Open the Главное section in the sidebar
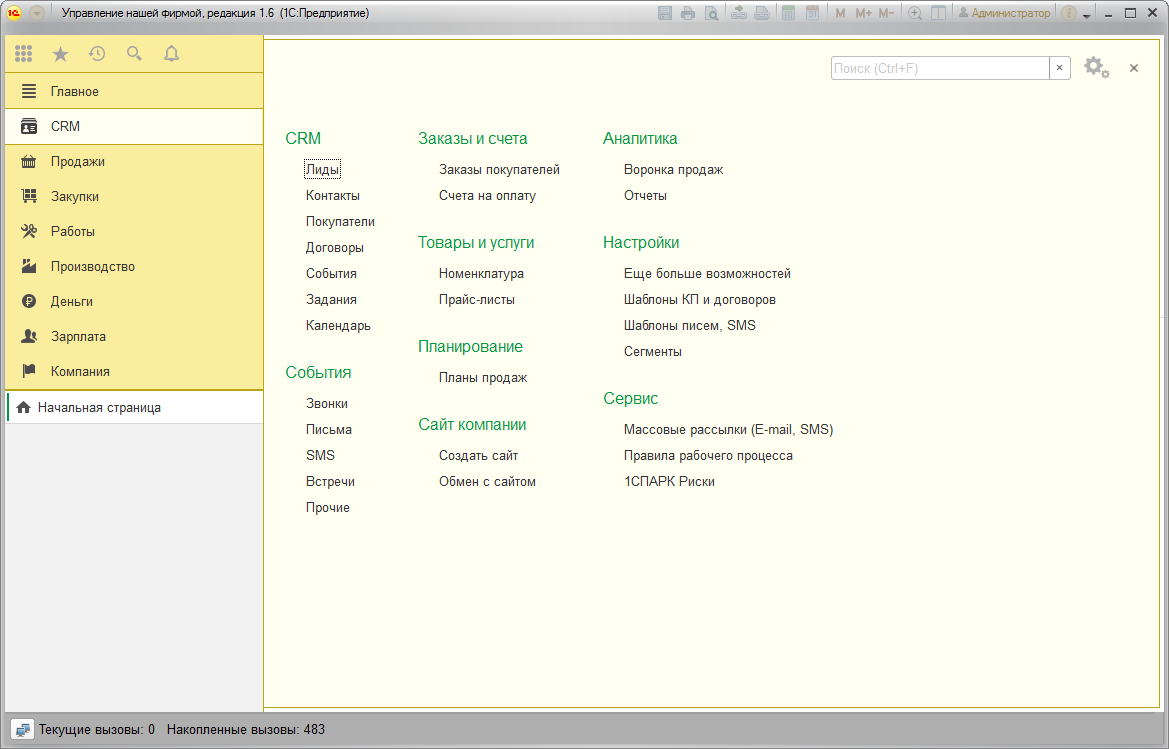This screenshot has width=1169, height=749. coord(134,91)
